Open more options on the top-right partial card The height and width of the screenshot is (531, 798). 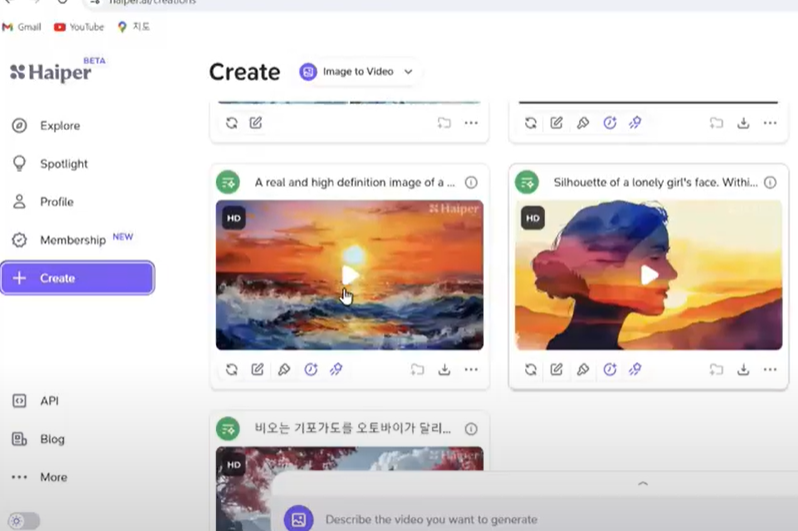771,123
